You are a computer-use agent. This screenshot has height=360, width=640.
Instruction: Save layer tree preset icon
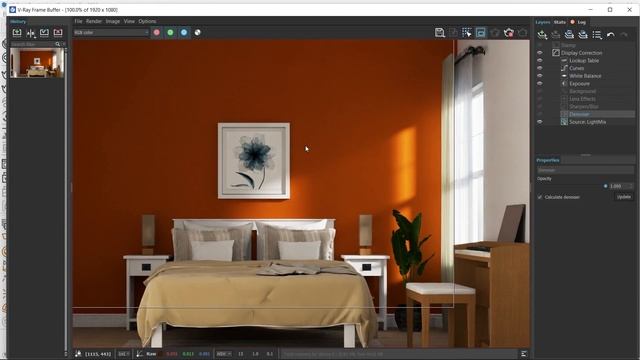tap(569, 35)
